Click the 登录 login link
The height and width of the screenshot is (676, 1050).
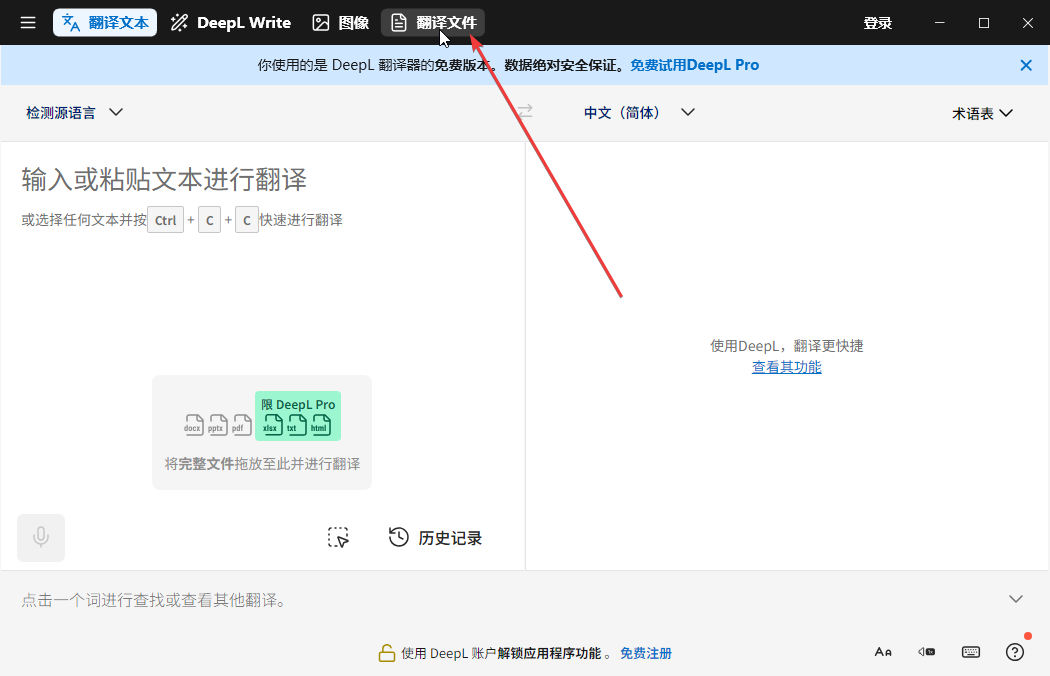point(877,22)
